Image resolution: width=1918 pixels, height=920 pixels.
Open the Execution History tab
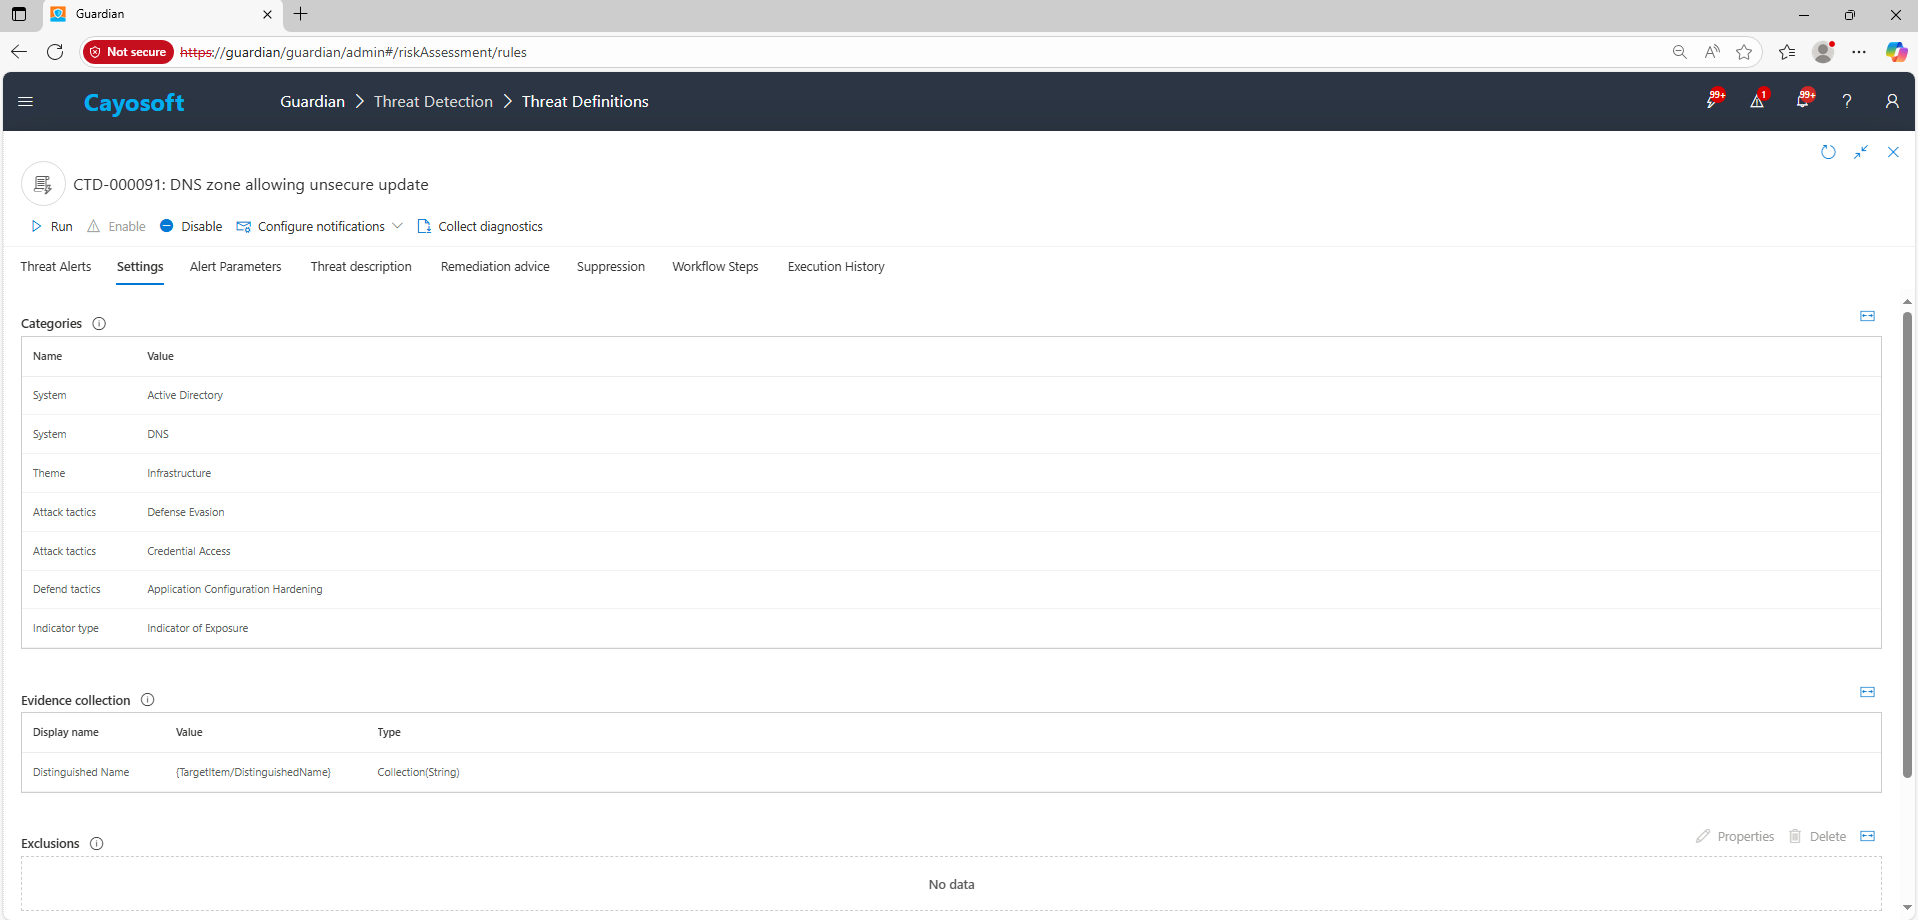[835, 267]
